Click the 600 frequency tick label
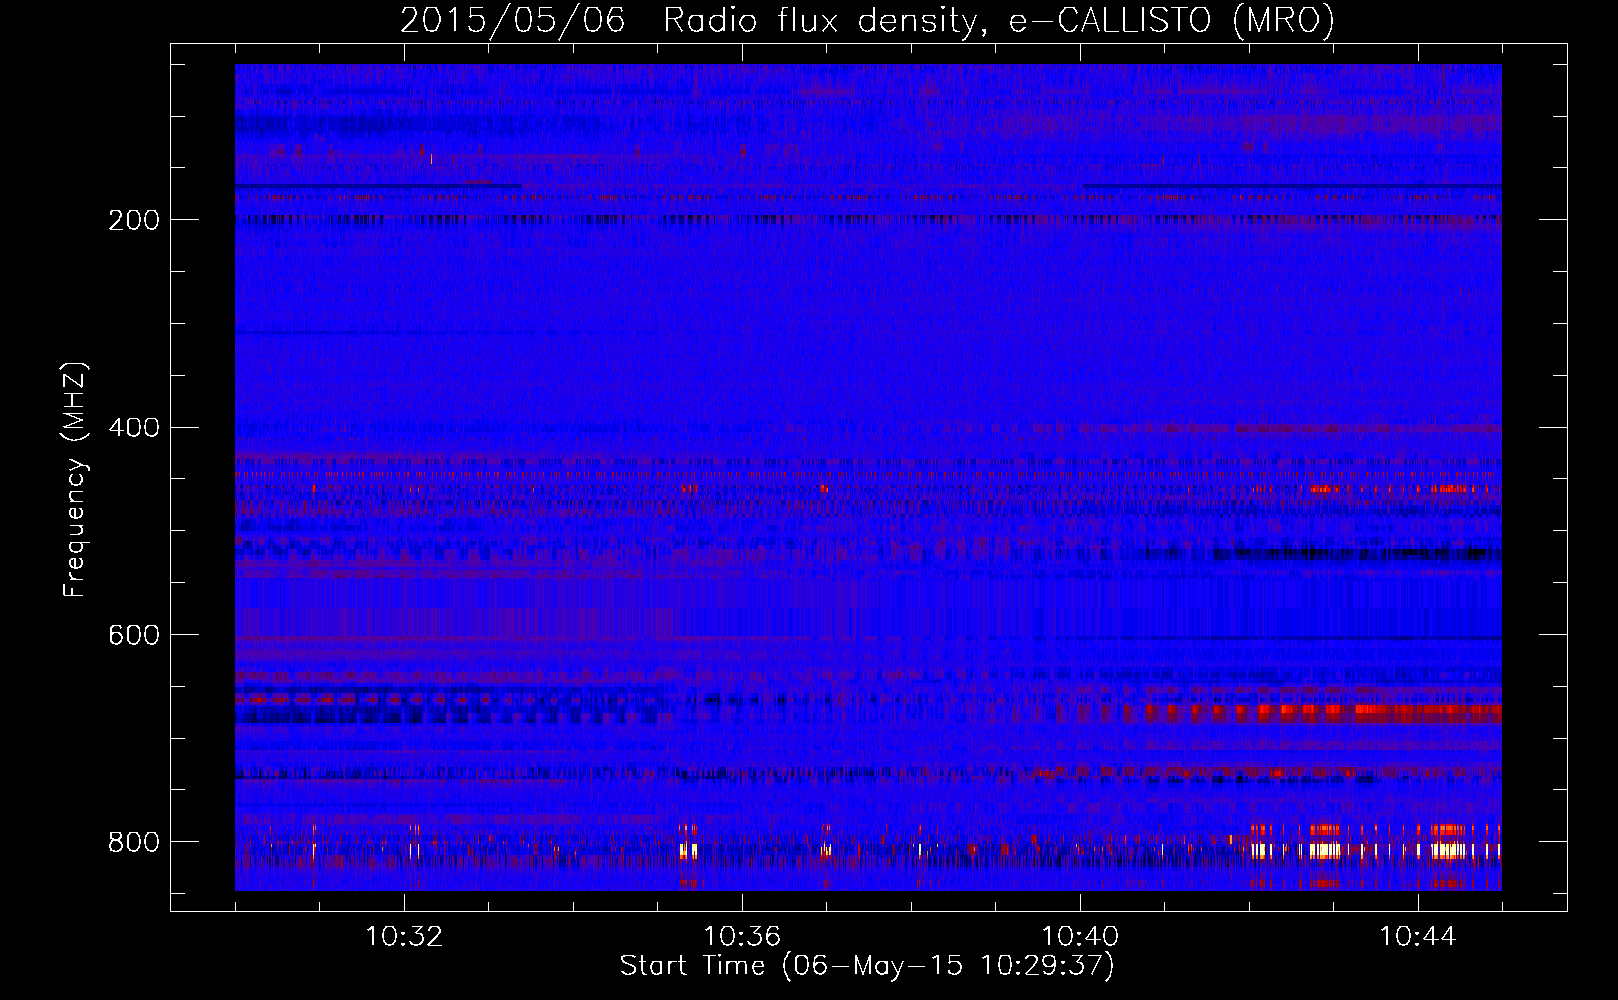 click(x=134, y=636)
